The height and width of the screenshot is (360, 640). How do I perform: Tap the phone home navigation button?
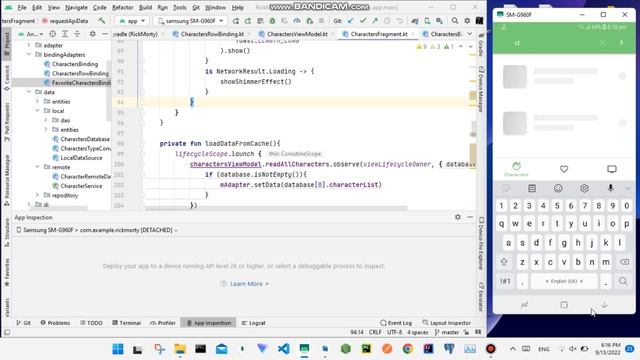click(x=564, y=305)
